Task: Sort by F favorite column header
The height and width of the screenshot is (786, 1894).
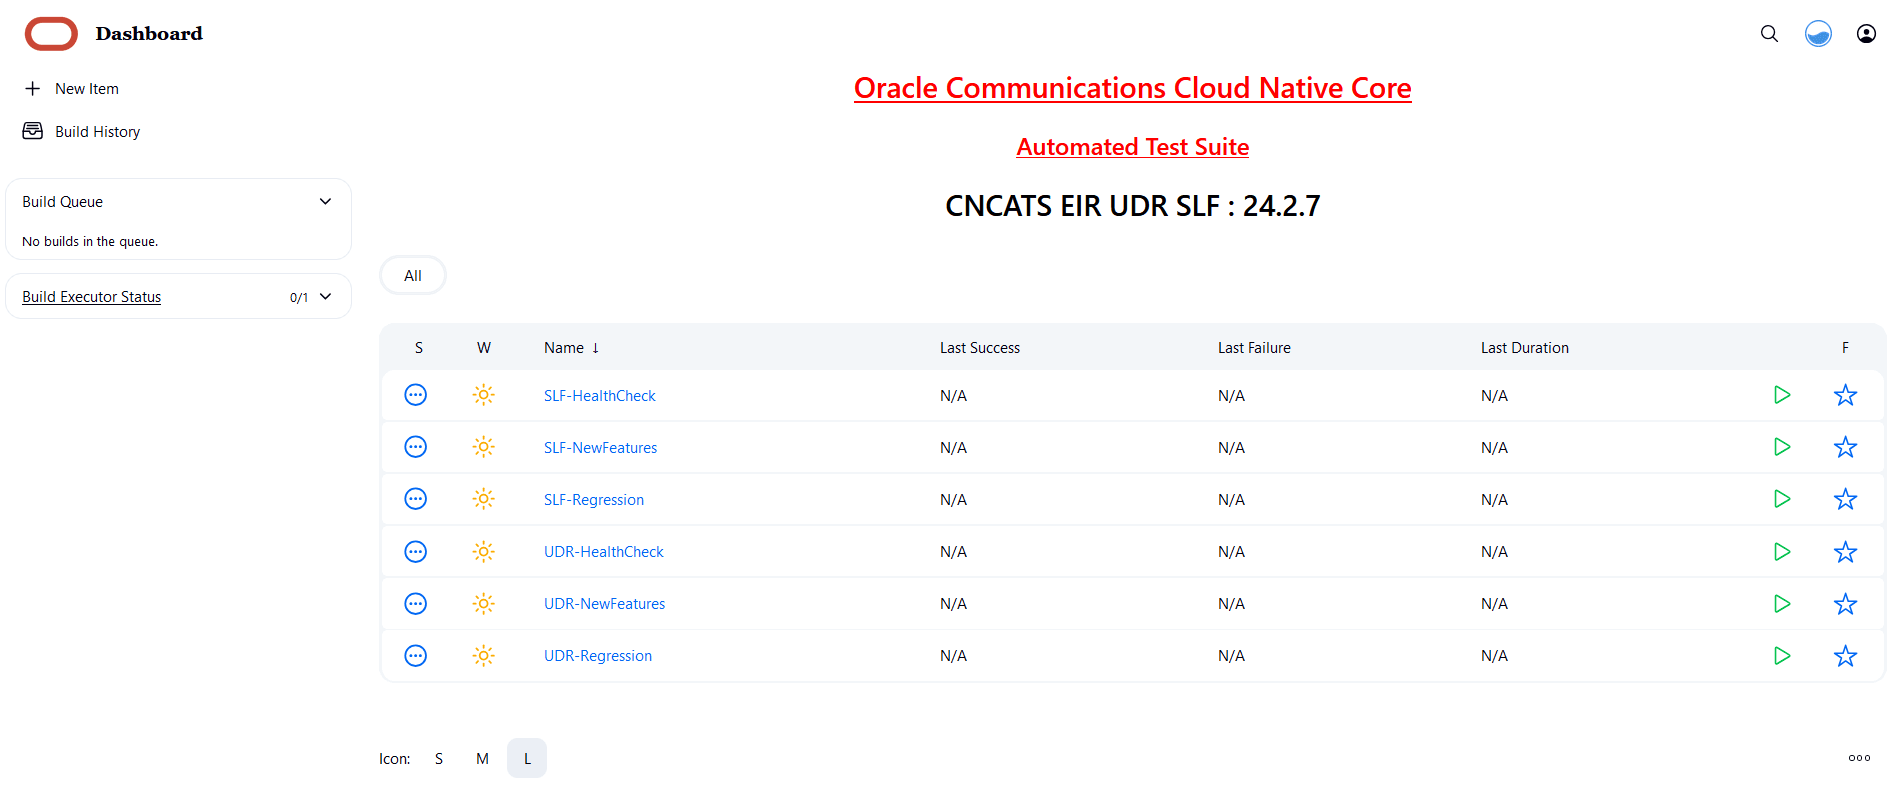Action: click(x=1845, y=348)
